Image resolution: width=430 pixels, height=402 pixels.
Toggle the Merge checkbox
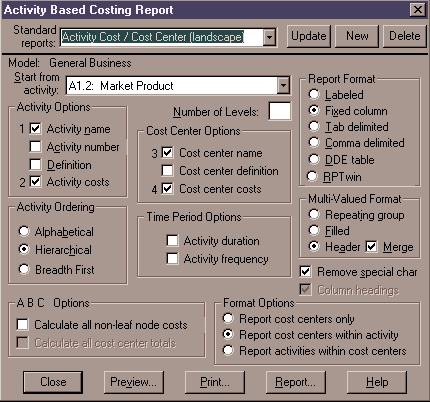[x=371, y=247]
